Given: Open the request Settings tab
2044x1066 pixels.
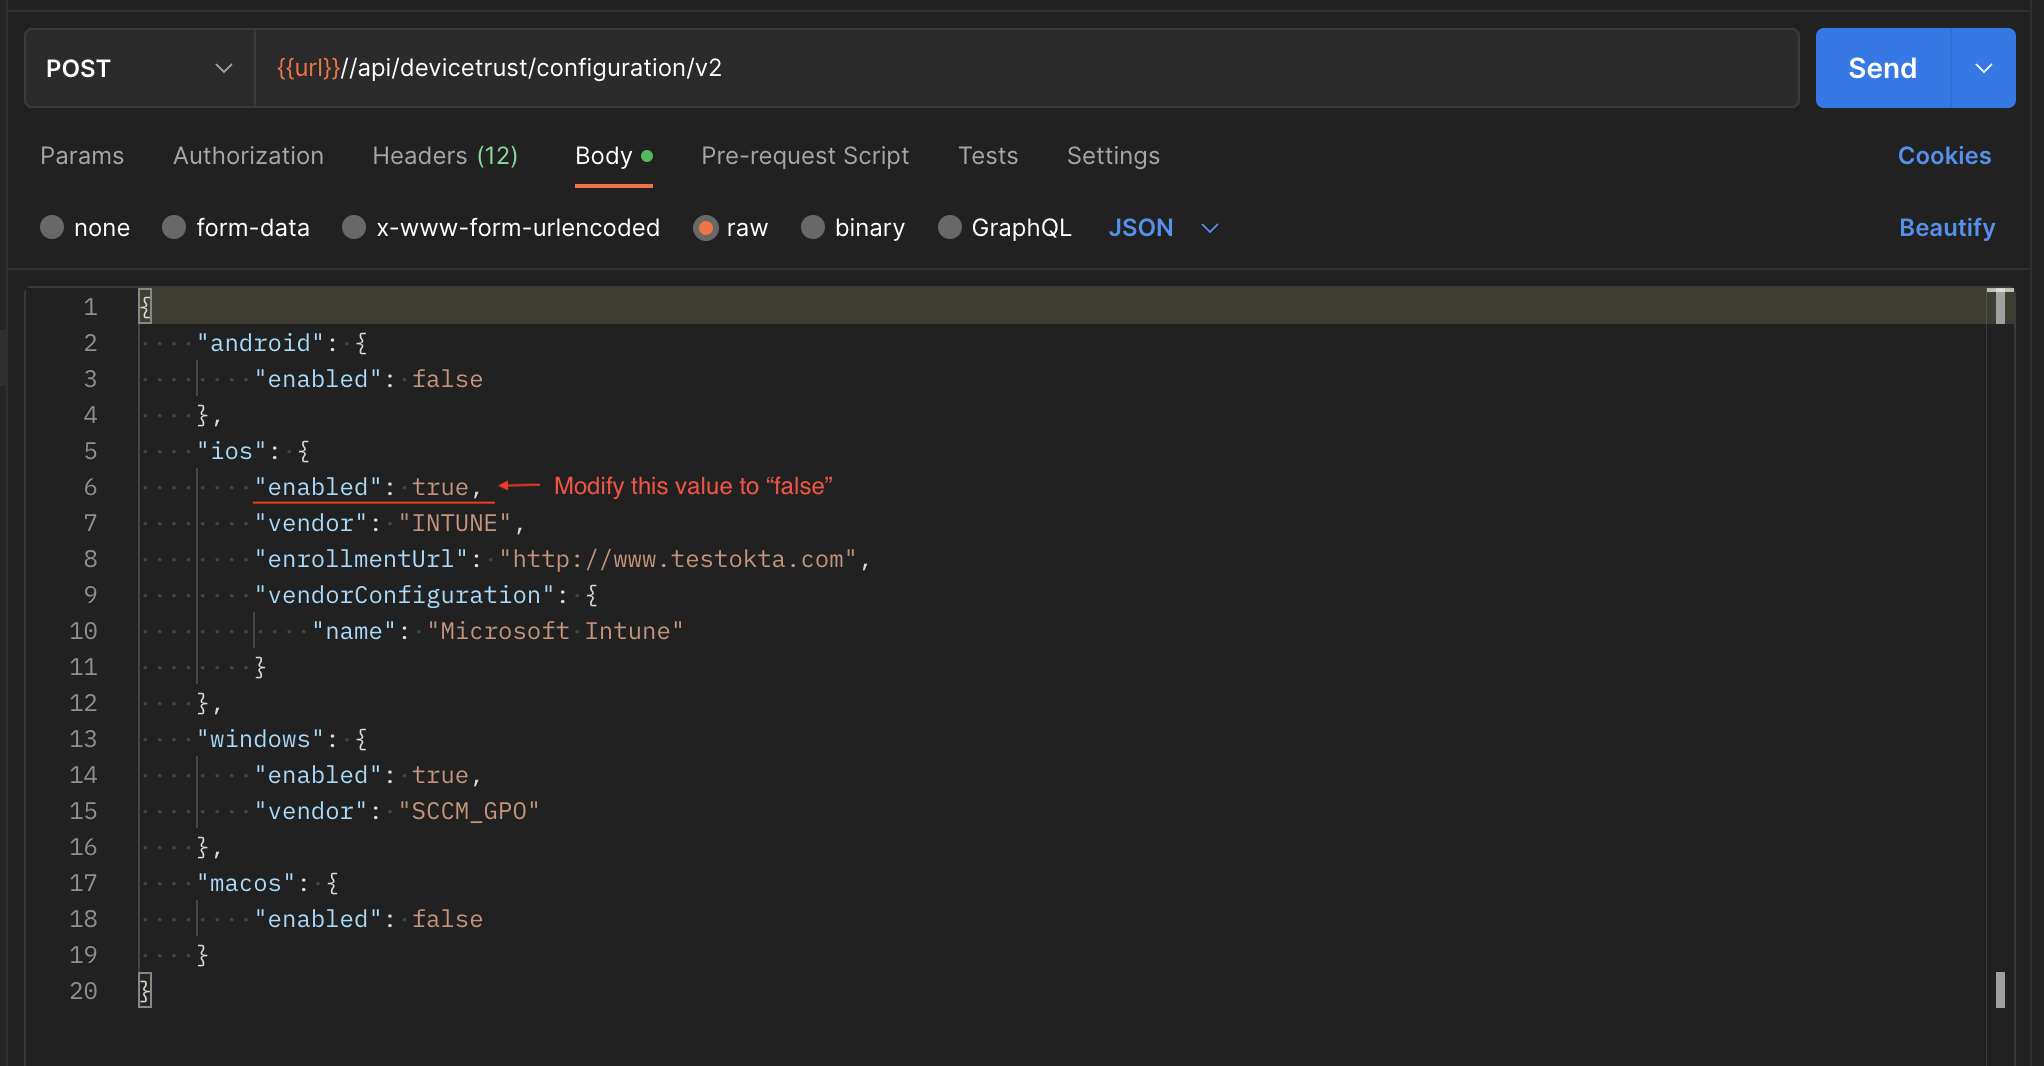Looking at the screenshot, I should point(1113,156).
